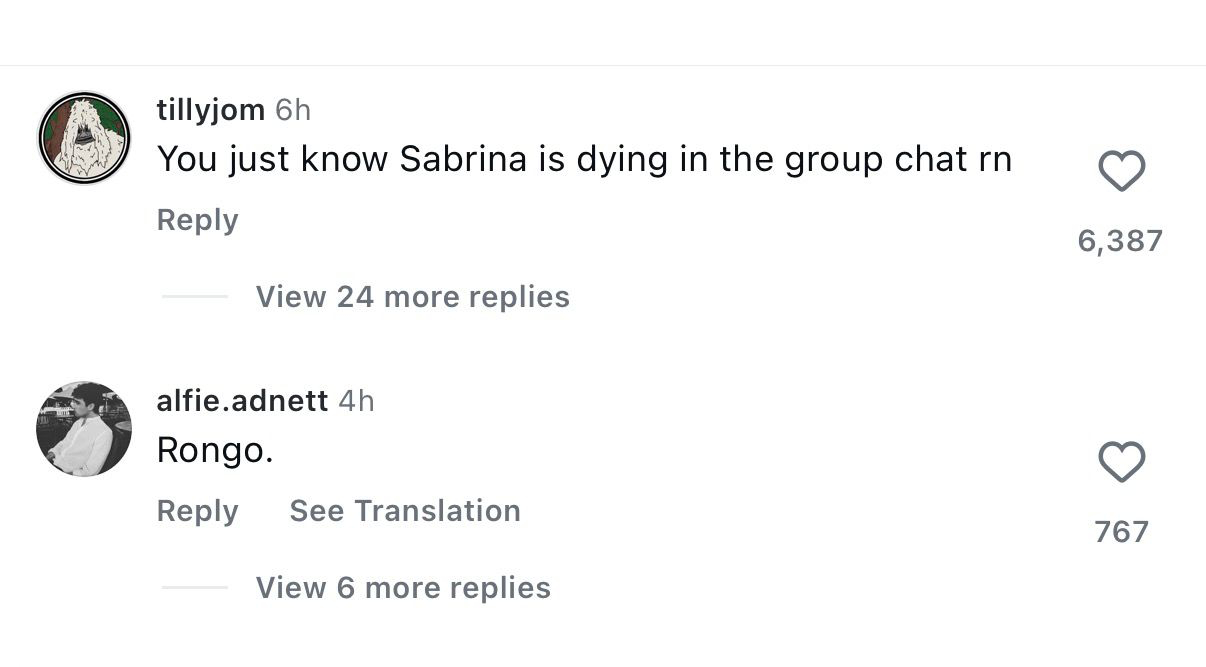Select the 'Rongo.' comment text

(x=215, y=451)
